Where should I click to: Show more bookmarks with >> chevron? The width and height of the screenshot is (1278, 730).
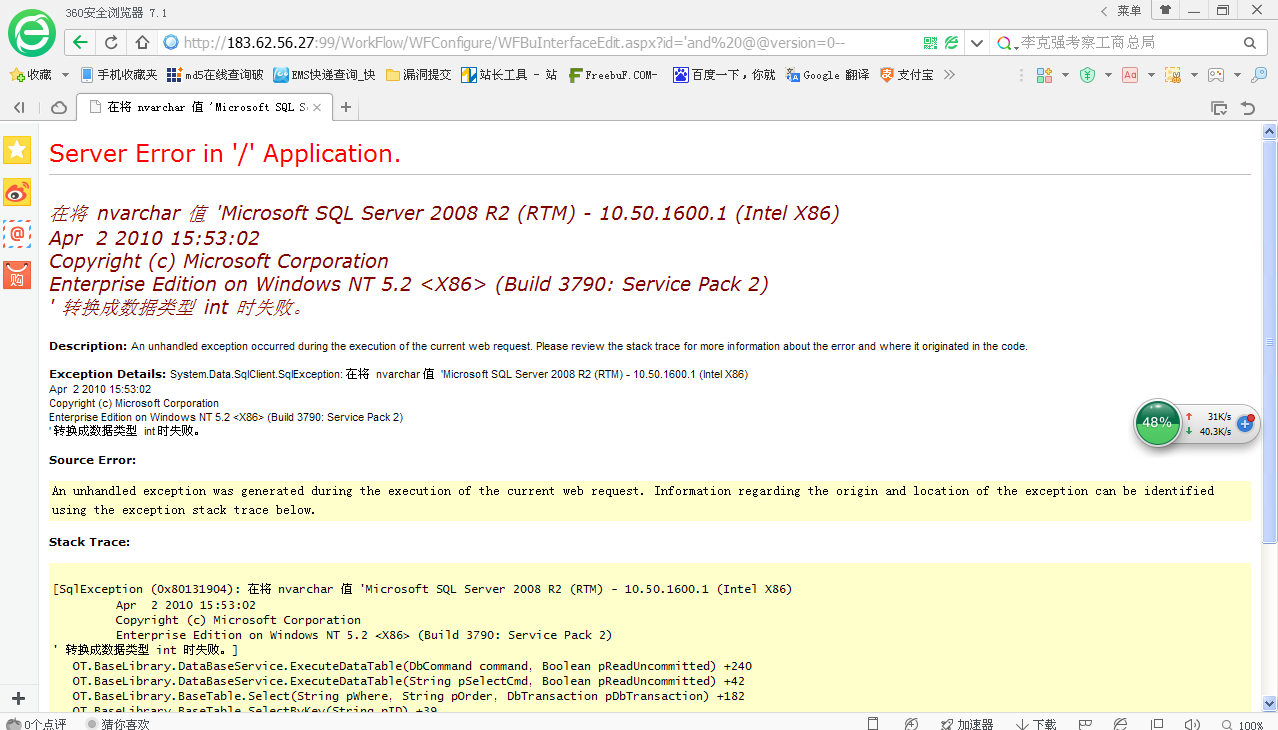click(949, 75)
